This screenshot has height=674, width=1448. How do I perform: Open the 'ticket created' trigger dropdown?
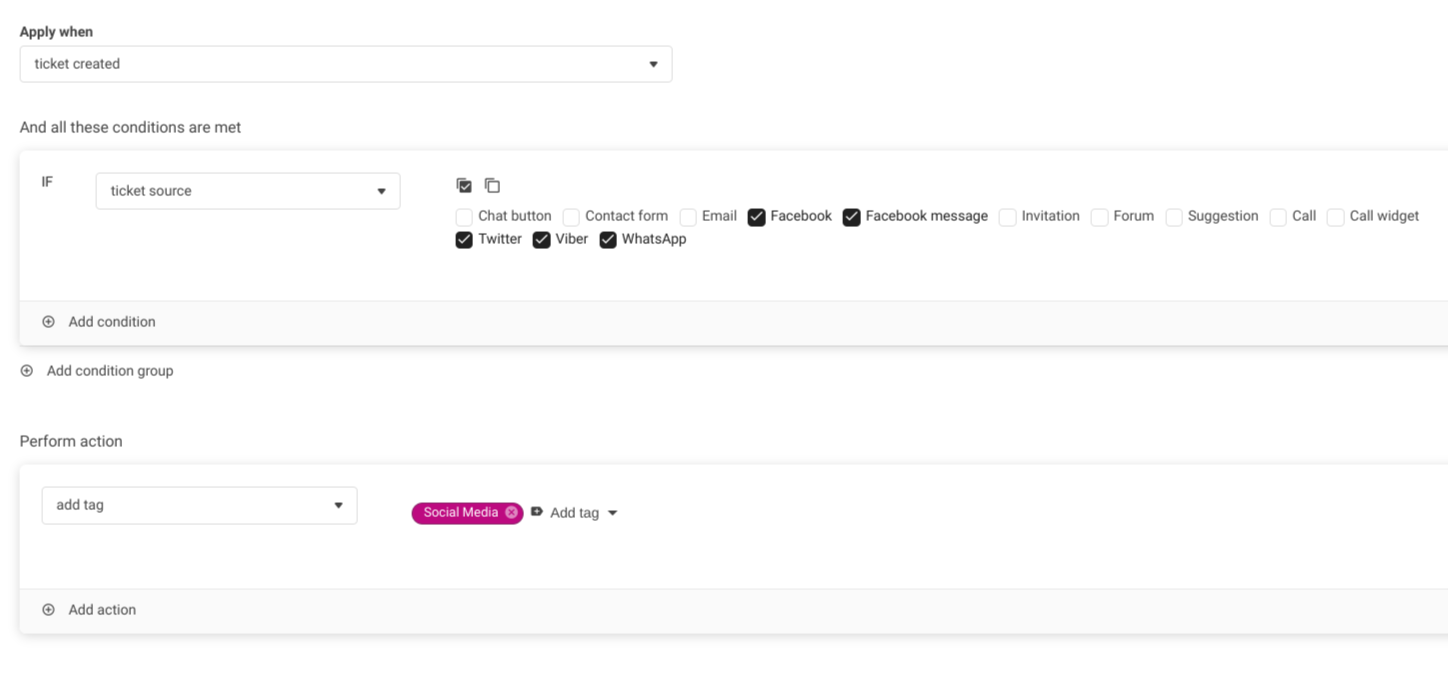tap(345, 64)
